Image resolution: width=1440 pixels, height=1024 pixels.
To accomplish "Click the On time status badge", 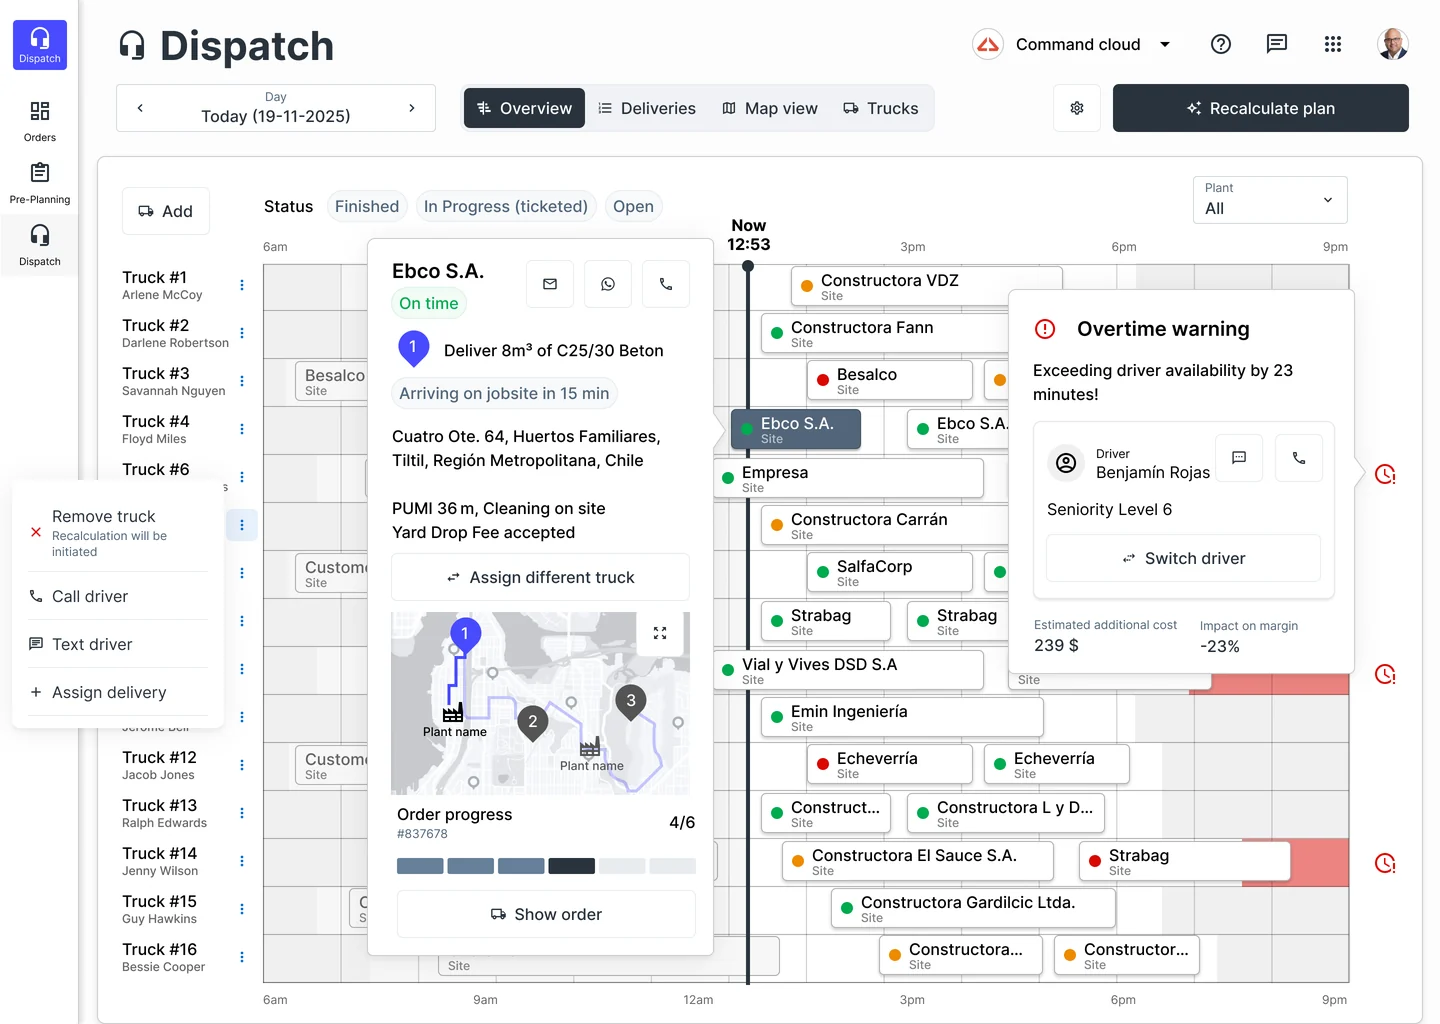I will [x=429, y=303].
